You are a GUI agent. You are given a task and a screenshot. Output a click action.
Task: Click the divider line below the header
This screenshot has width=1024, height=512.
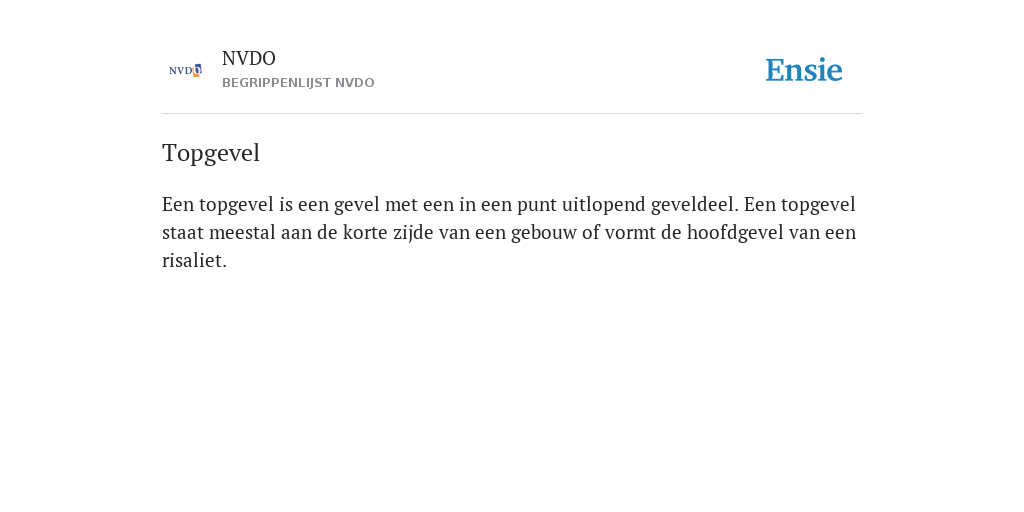pos(512,114)
